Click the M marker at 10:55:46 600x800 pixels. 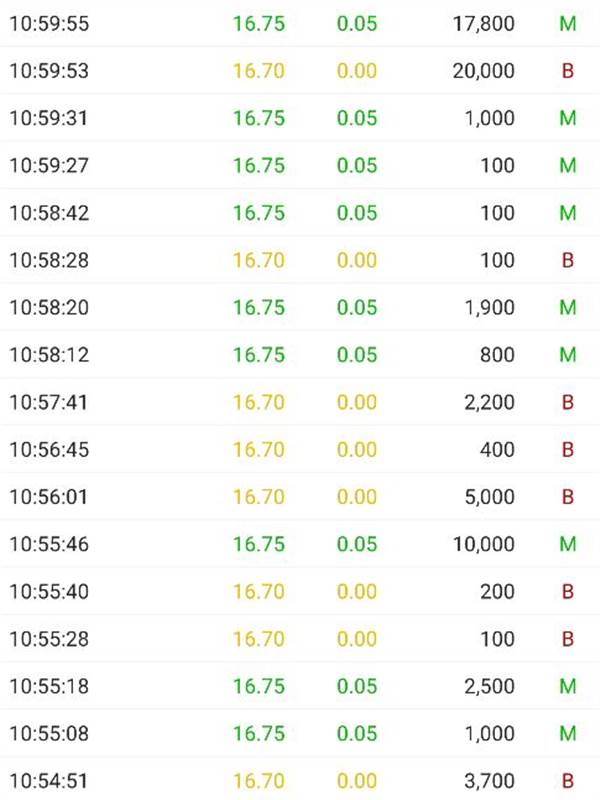tap(567, 544)
